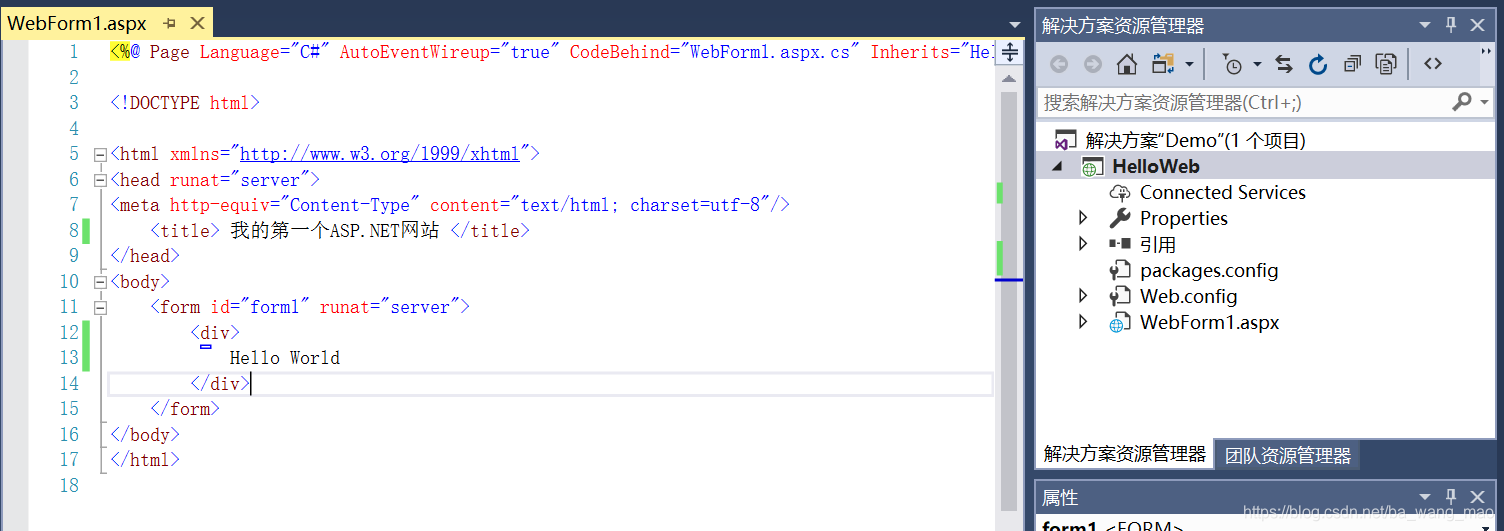Switch to the 解决方案资源管理器 bottom tab
This screenshot has height=531, width=1504.
pos(1124,454)
